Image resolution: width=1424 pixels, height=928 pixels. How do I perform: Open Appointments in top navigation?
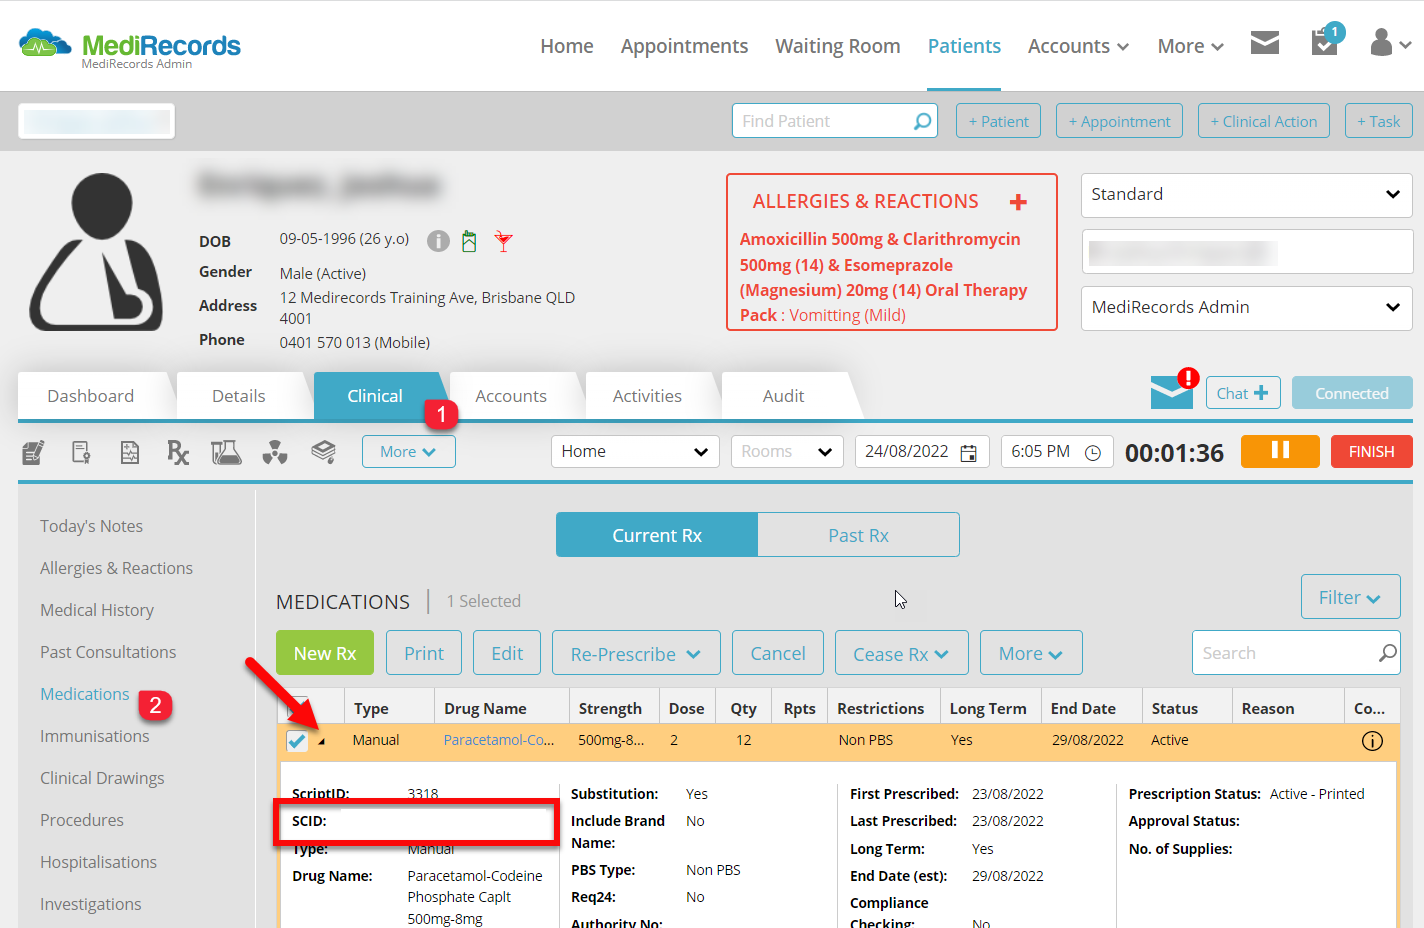click(x=684, y=46)
